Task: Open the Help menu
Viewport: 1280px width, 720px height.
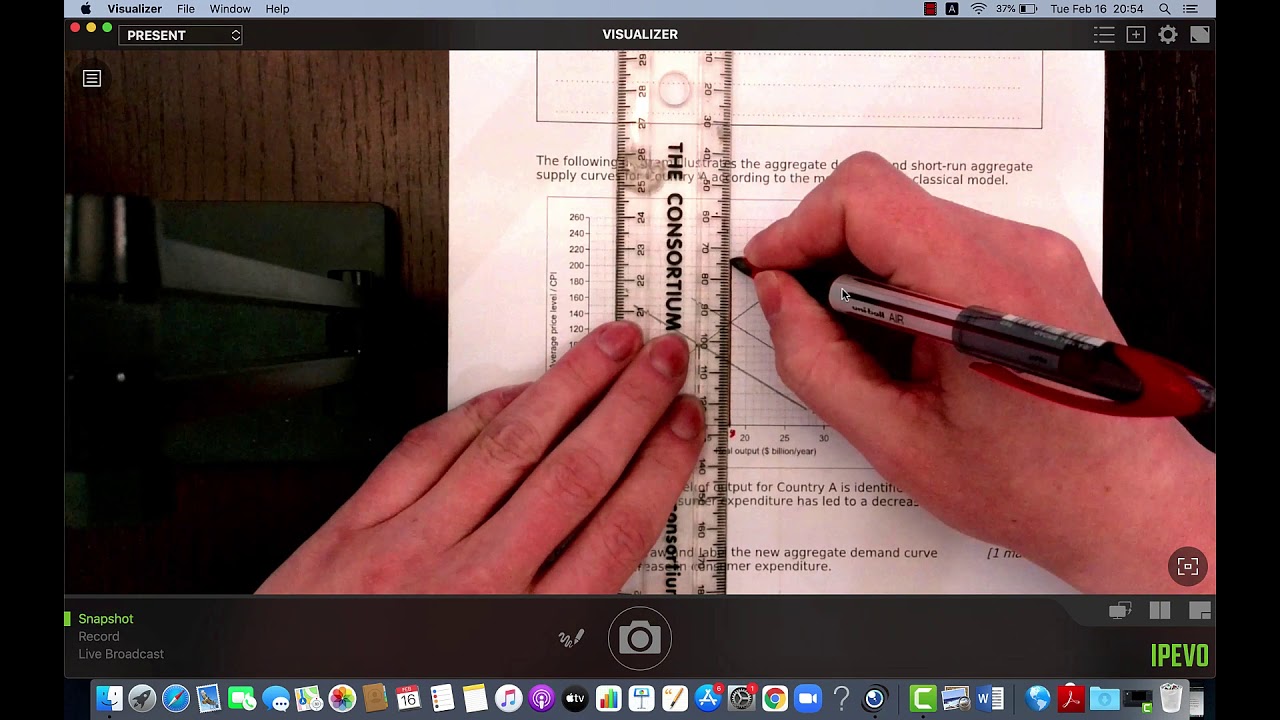Action: (x=277, y=9)
